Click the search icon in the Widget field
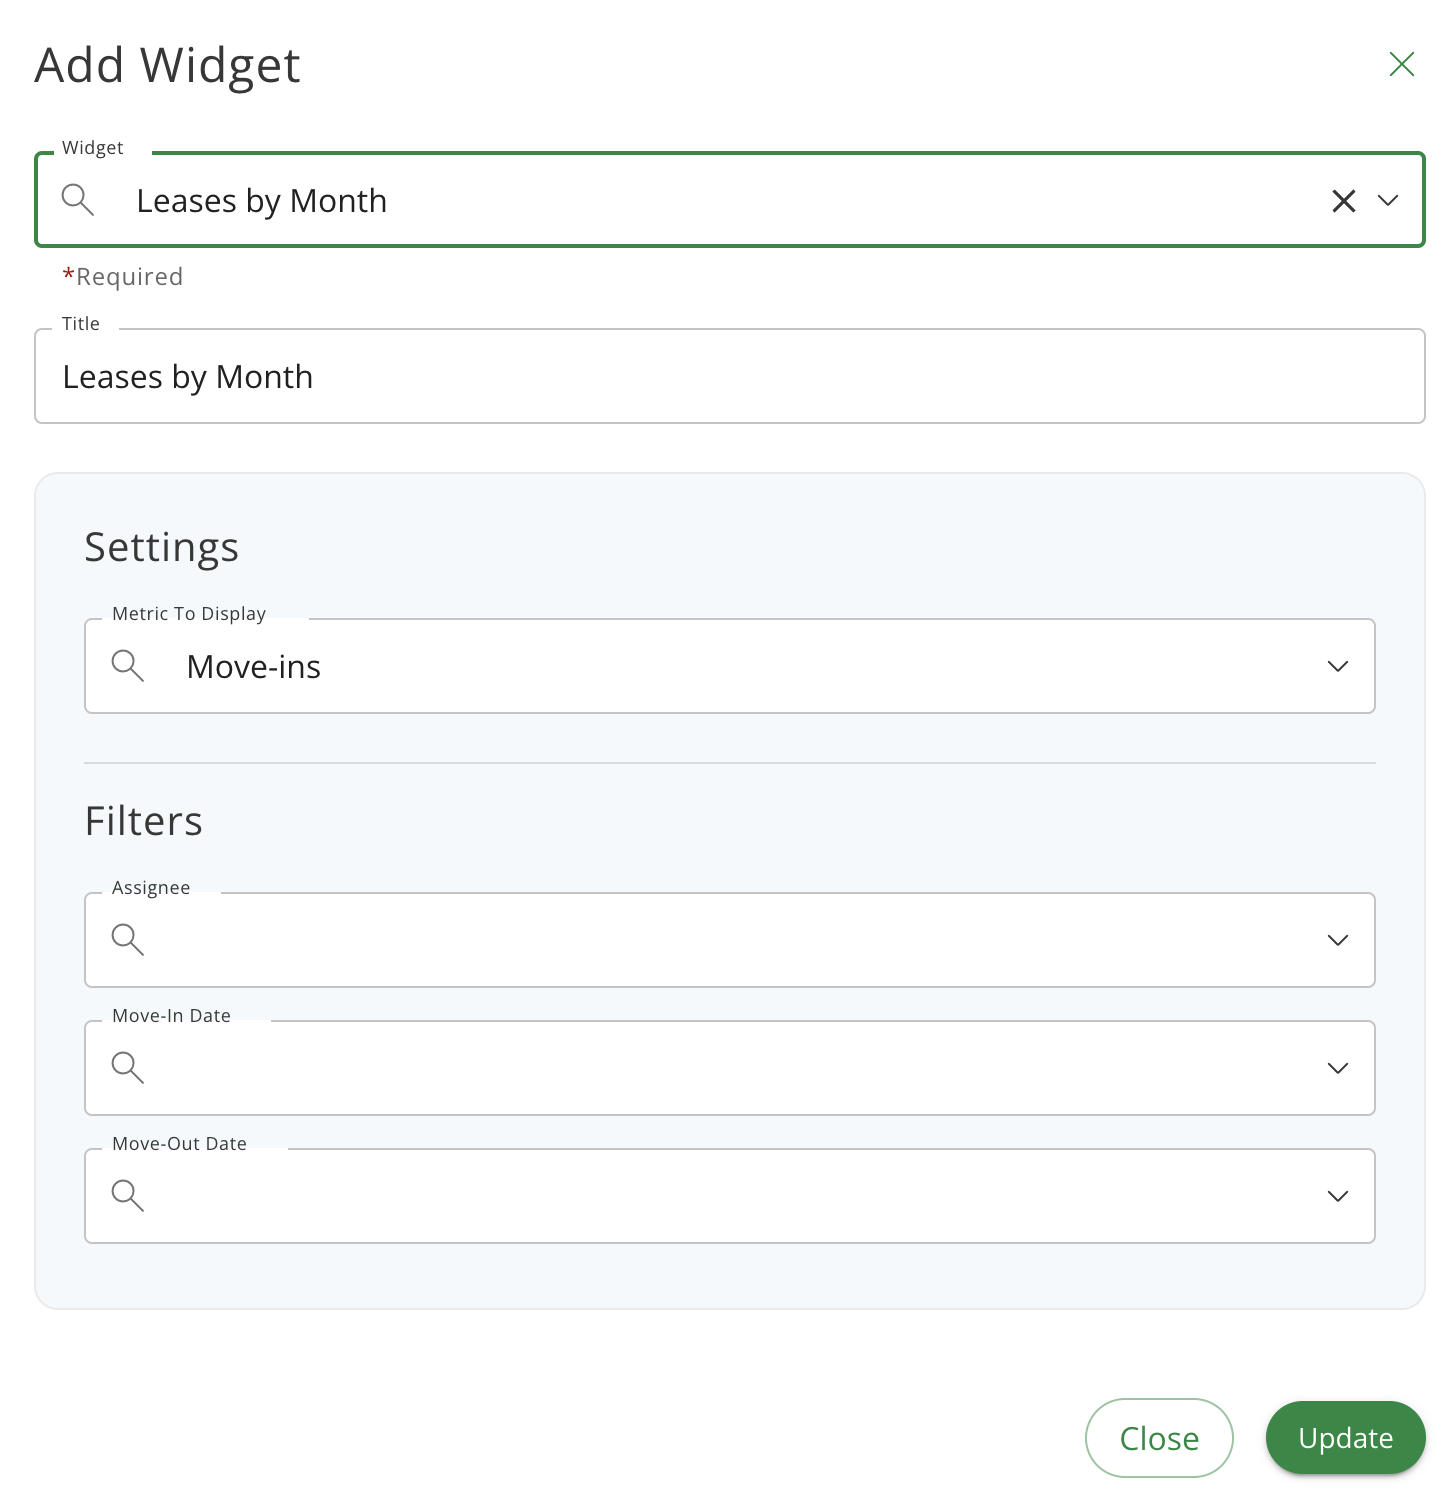This screenshot has width=1456, height=1502. tap(78, 200)
